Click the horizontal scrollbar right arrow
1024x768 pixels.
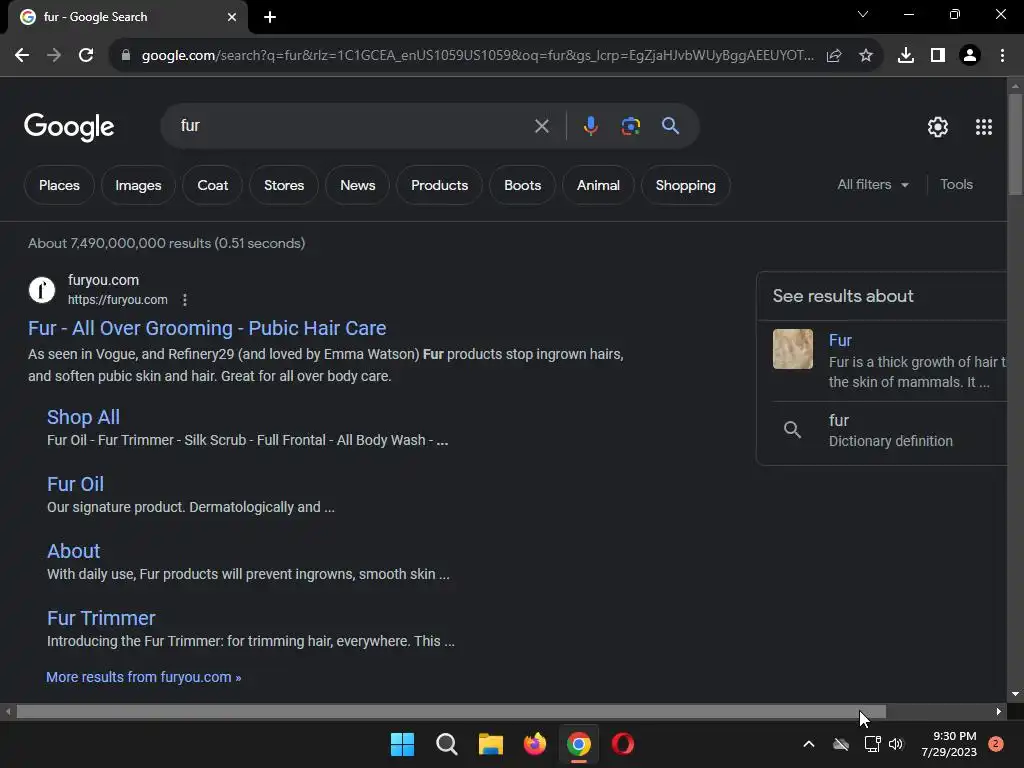(999, 711)
